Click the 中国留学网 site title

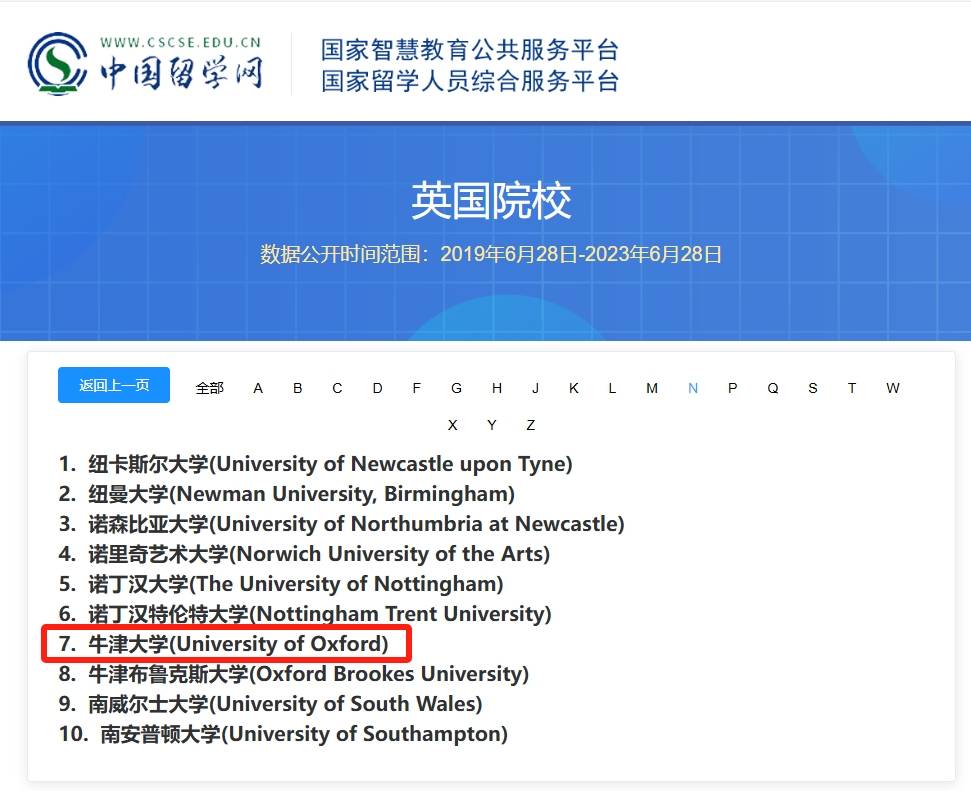(x=182, y=72)
